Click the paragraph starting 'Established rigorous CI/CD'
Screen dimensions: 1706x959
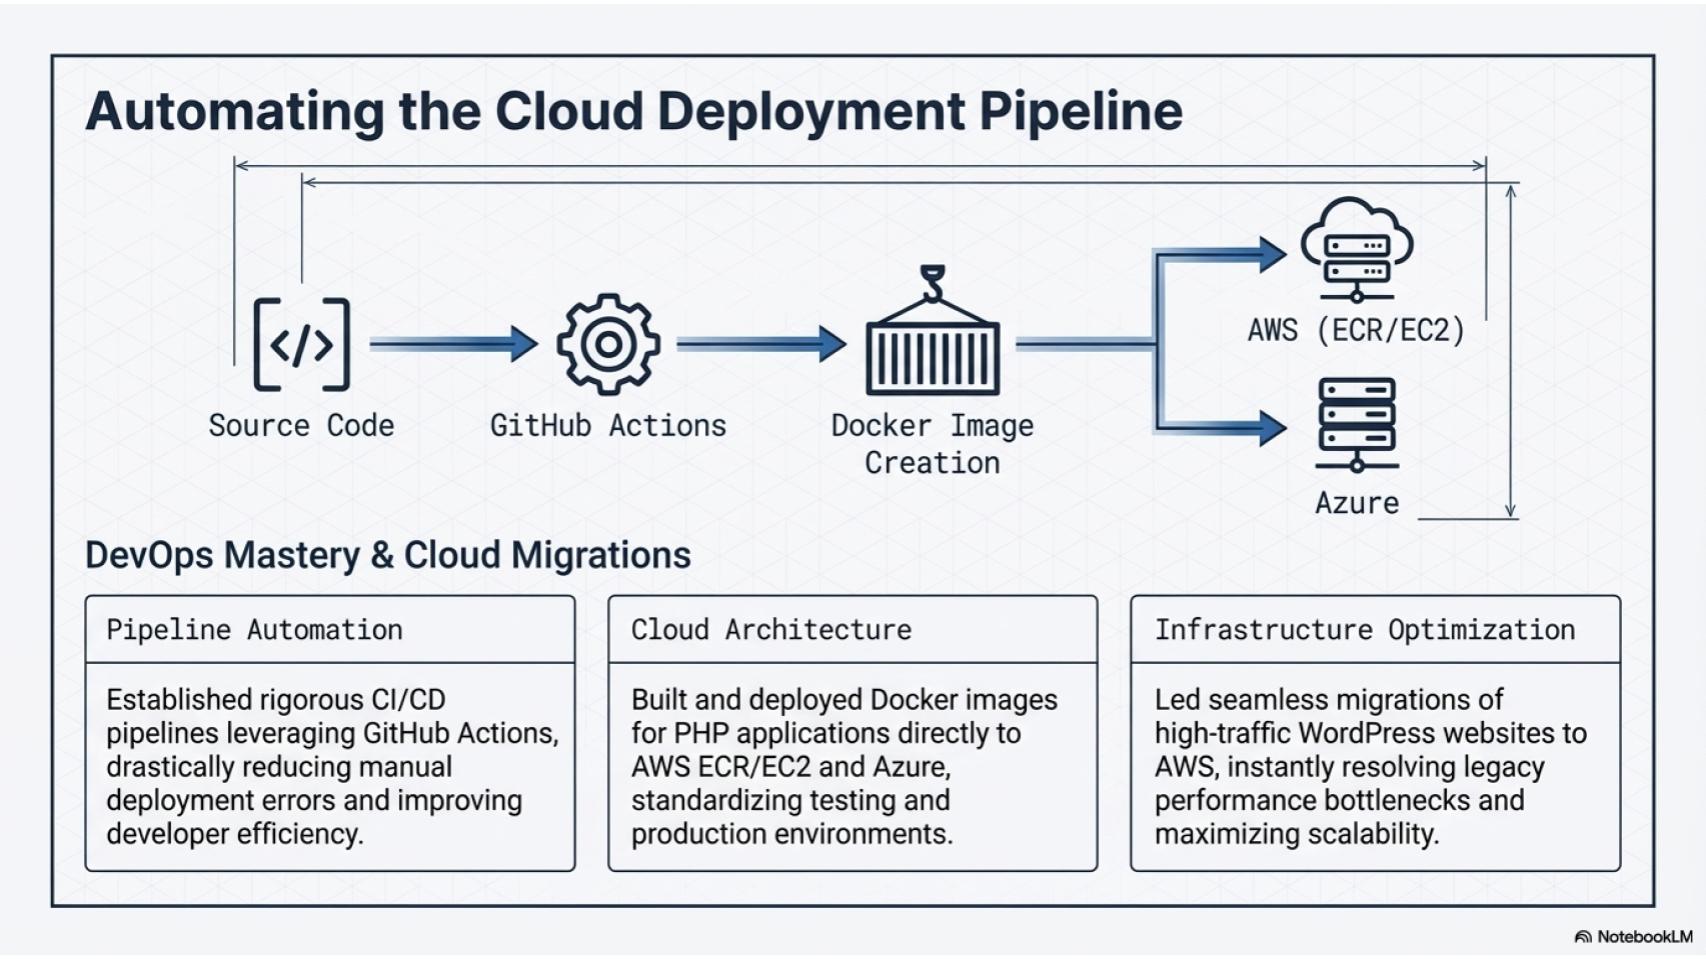click(332, 767)
